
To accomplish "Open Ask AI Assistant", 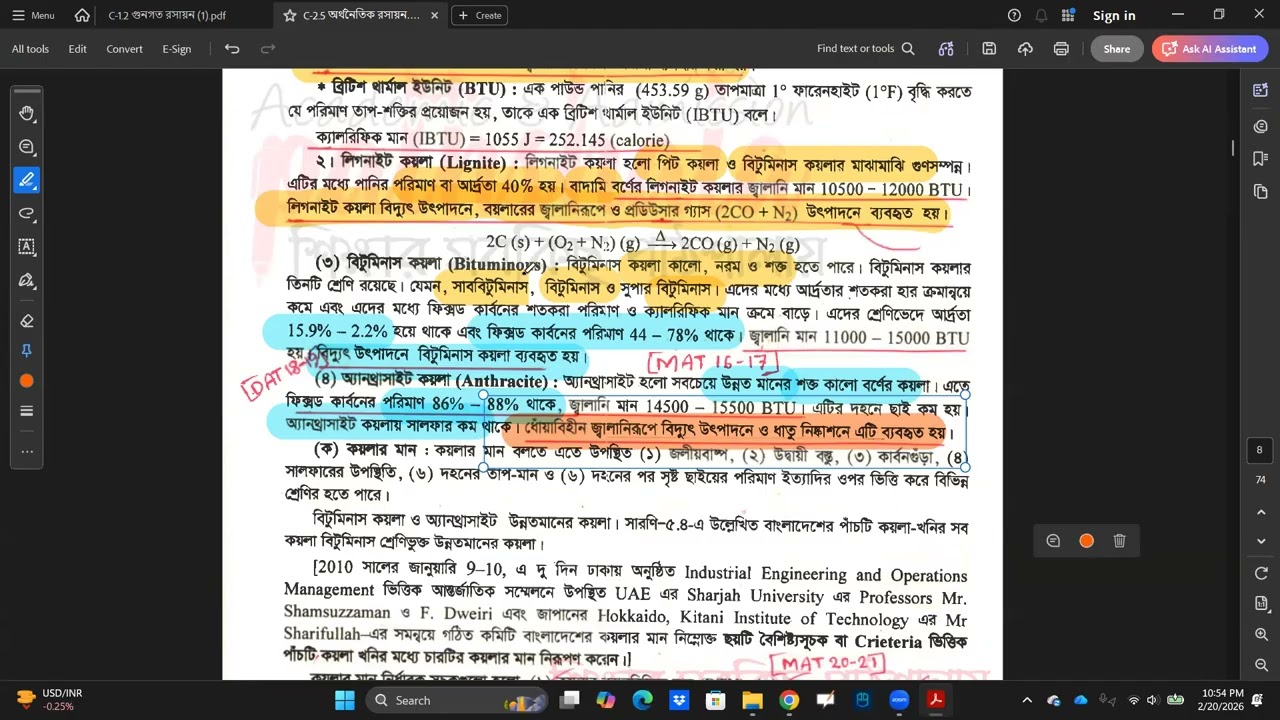I will [1210, 49].
